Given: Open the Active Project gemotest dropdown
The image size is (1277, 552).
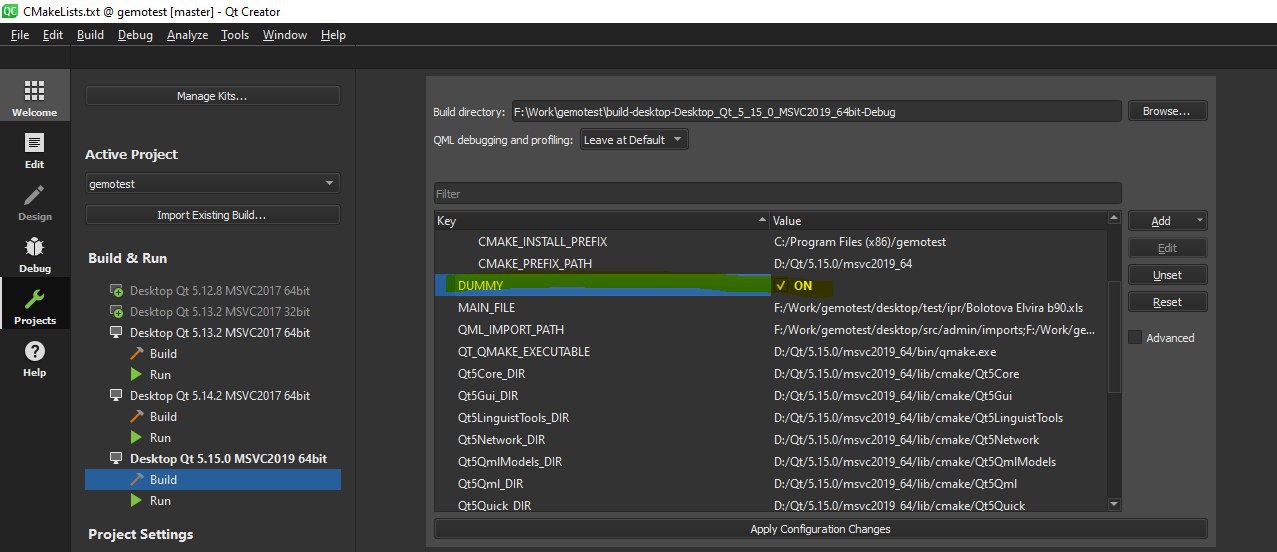Looking at the screenshot, I should point(213,184).
